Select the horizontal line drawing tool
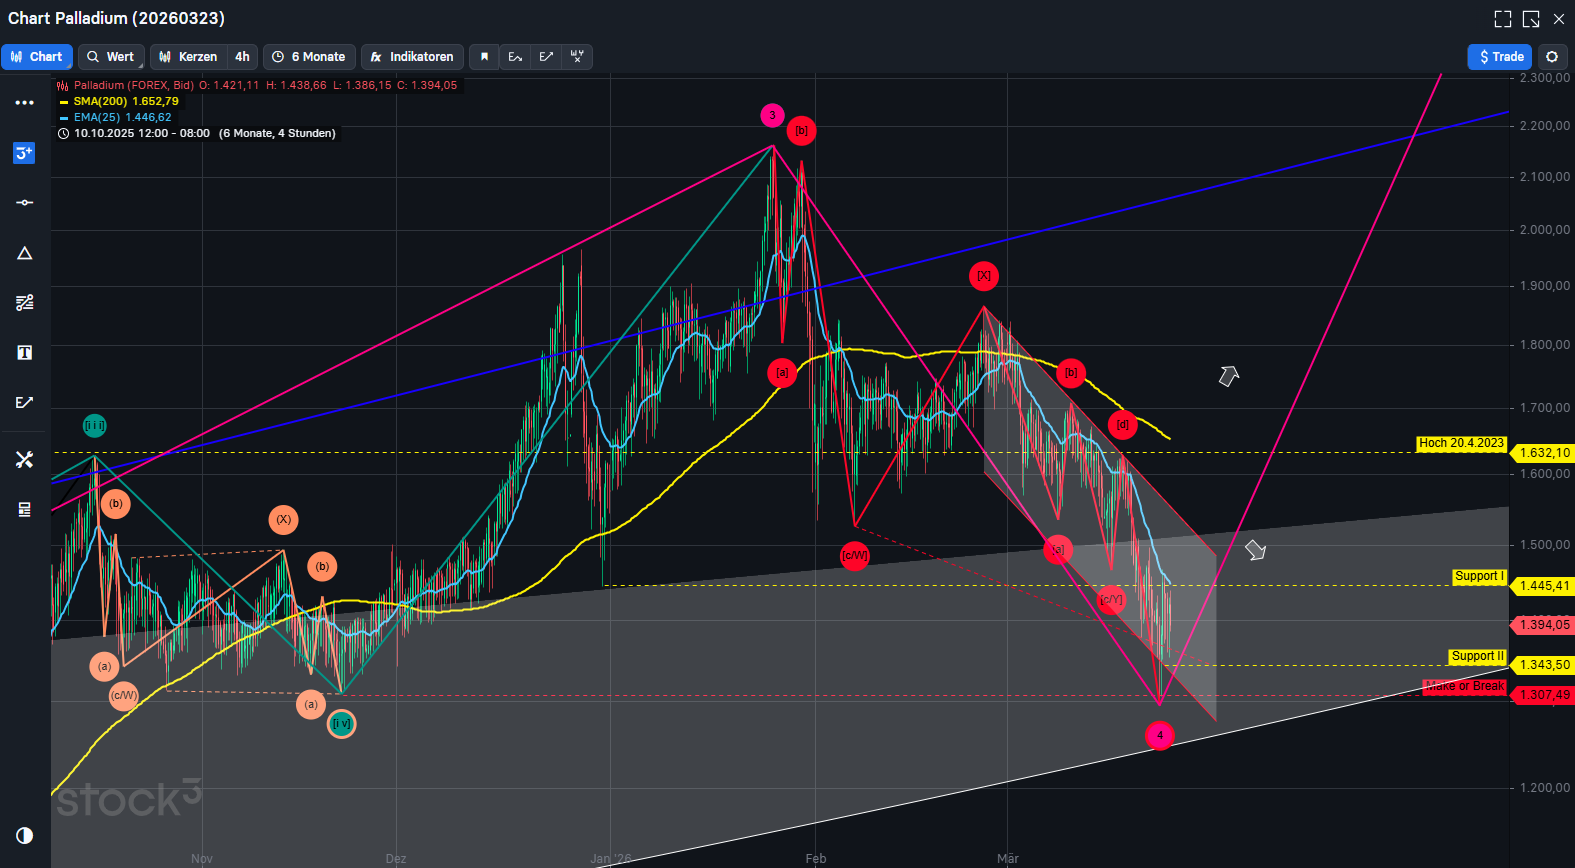This screenshot has height=868, width=1575. click(x=25, y=203)
